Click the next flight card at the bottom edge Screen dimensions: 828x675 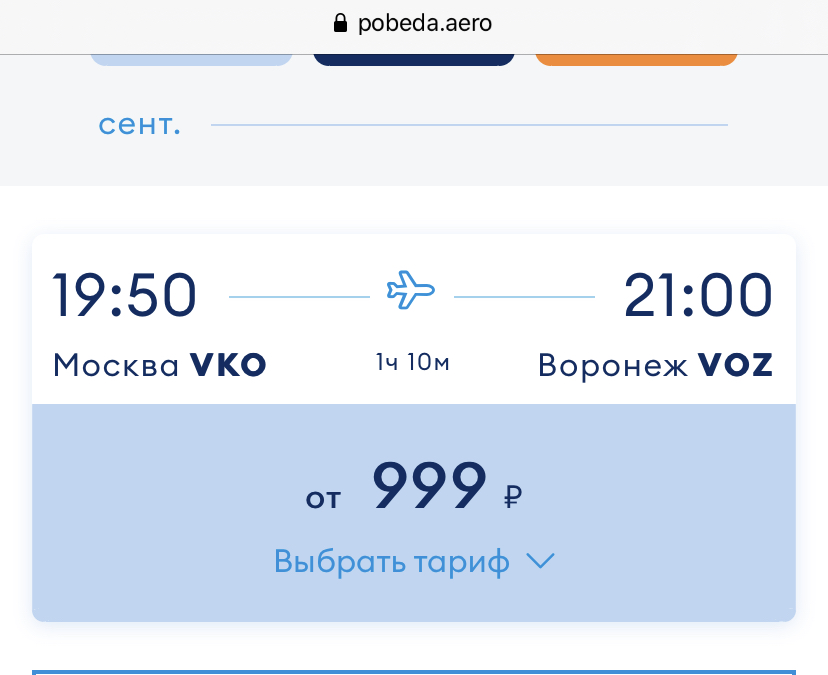point(414,672)
